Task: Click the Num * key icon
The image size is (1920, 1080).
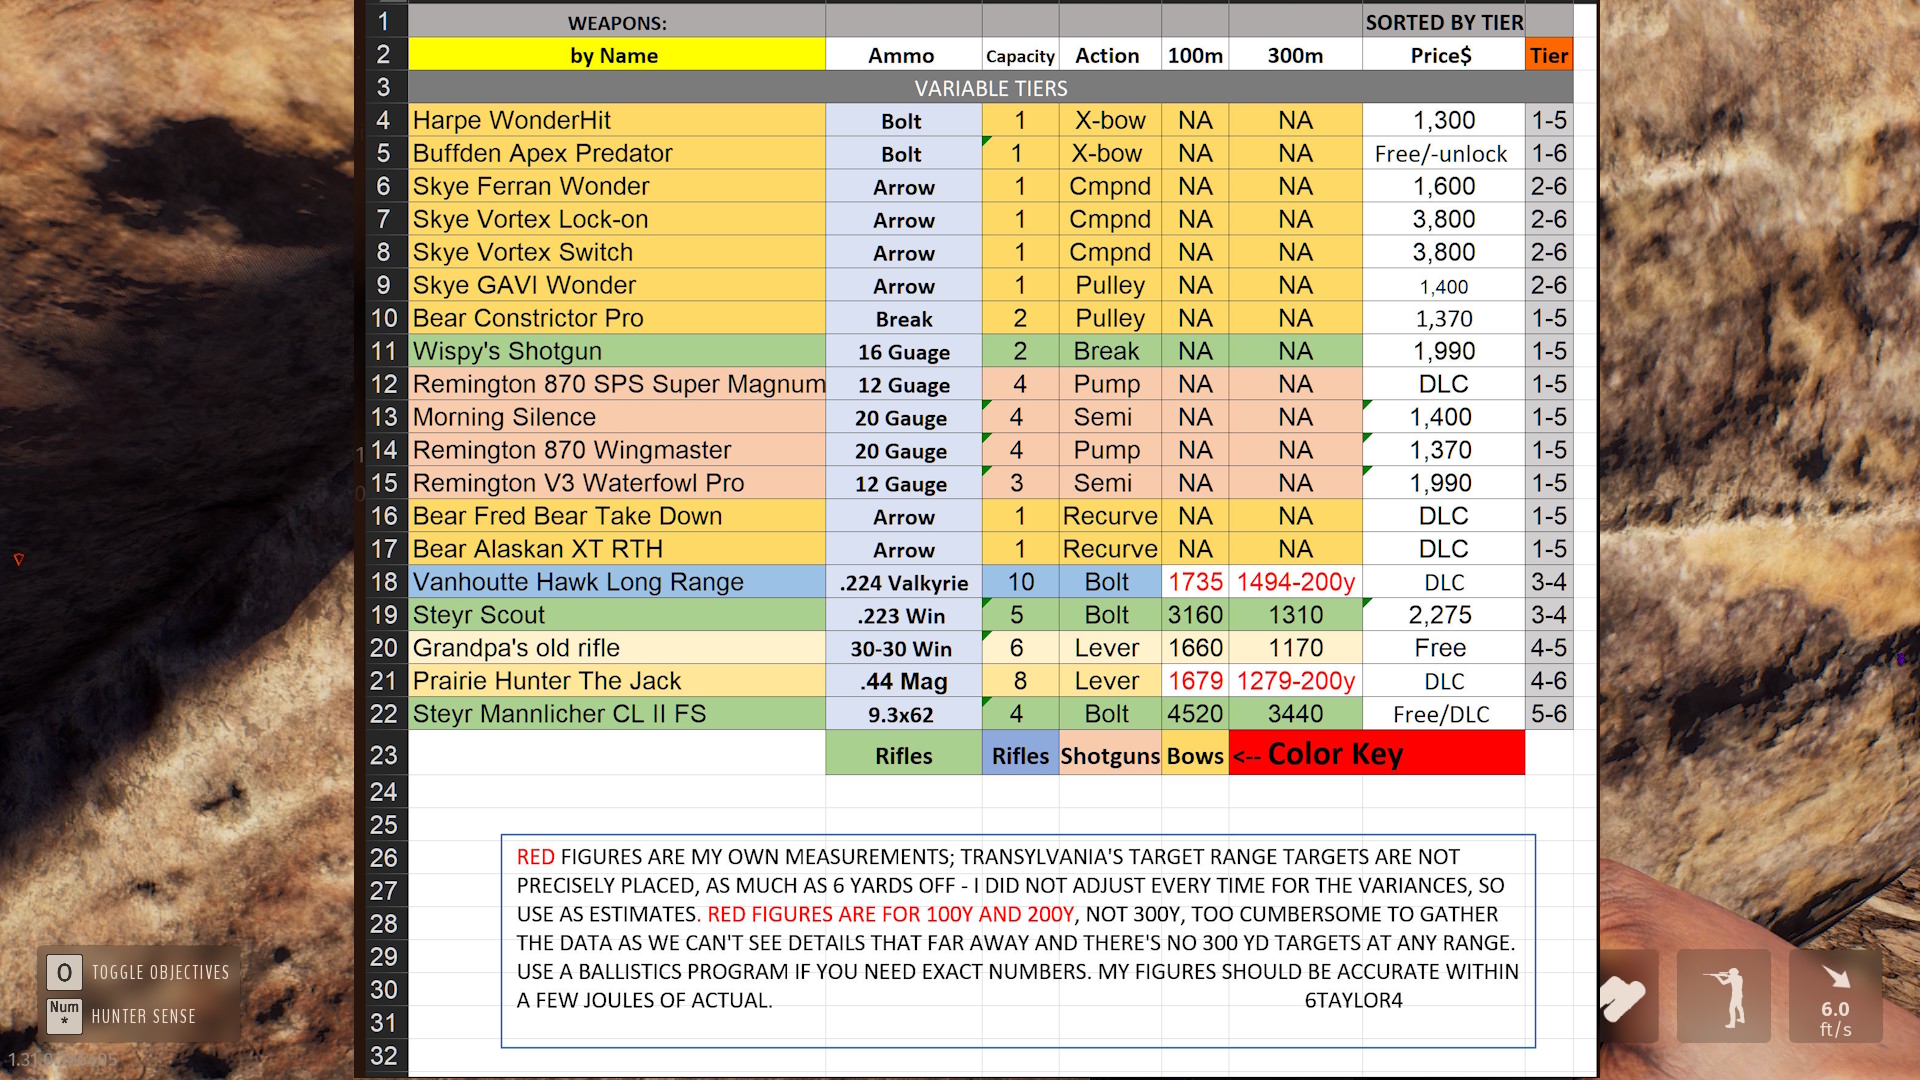Action: point(64,1014)
